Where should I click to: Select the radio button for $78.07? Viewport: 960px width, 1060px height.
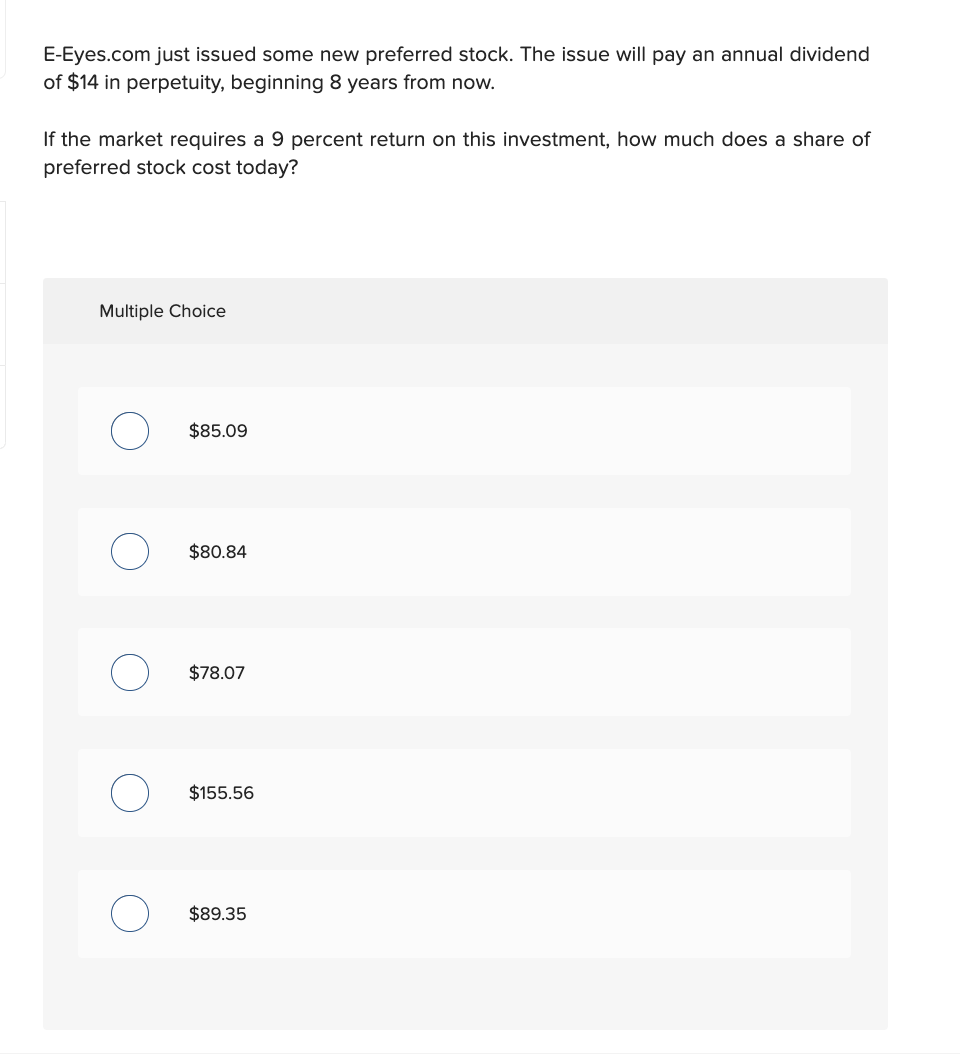click(x=129, y=672)
